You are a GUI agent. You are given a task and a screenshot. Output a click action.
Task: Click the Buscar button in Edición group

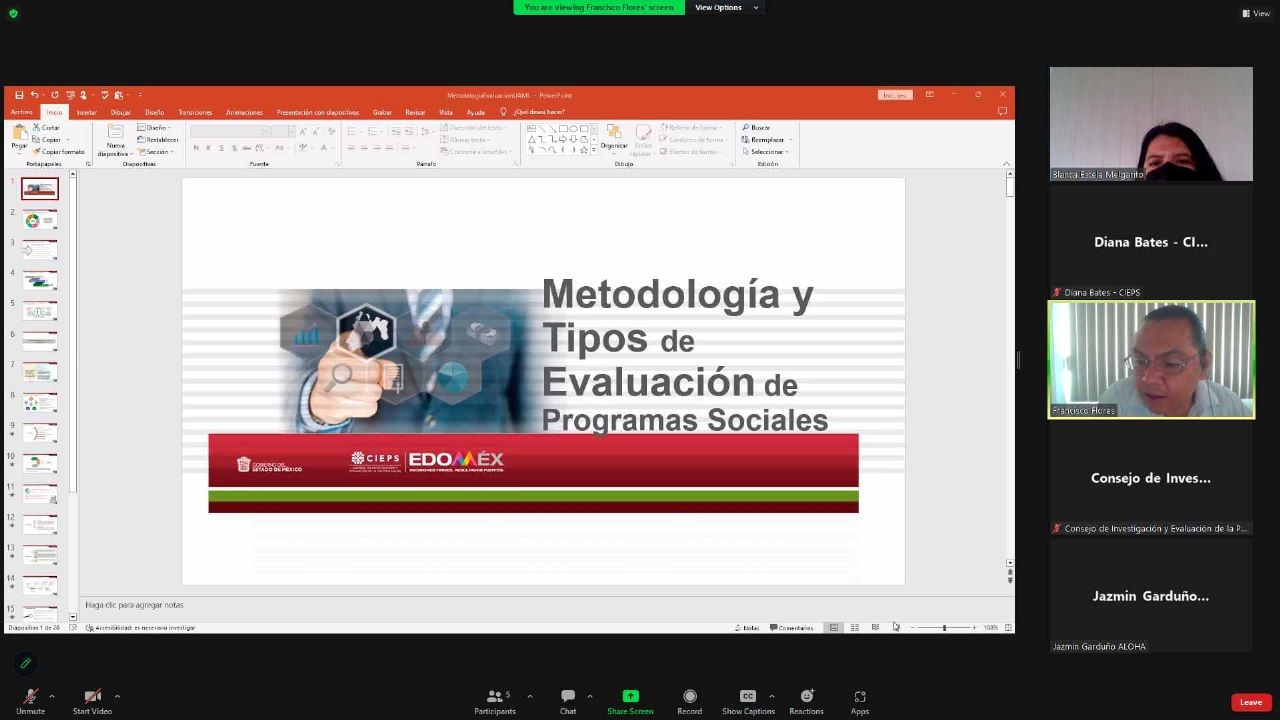pos(757,128)
